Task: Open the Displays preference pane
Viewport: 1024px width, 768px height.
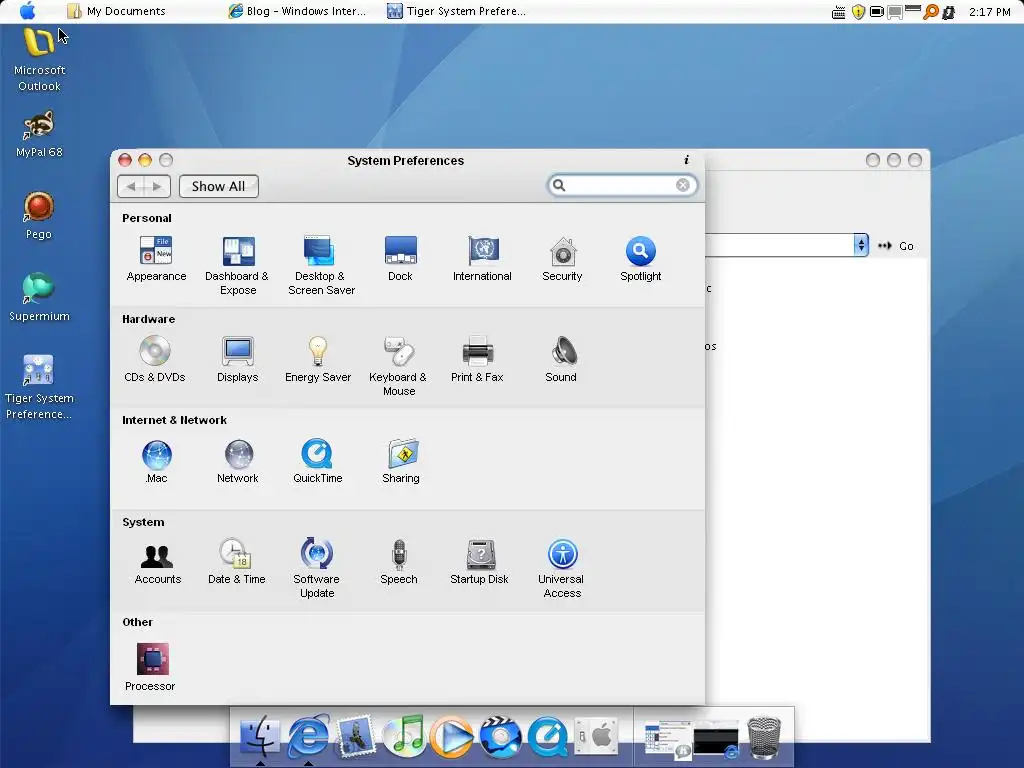Action: (238, 359)
